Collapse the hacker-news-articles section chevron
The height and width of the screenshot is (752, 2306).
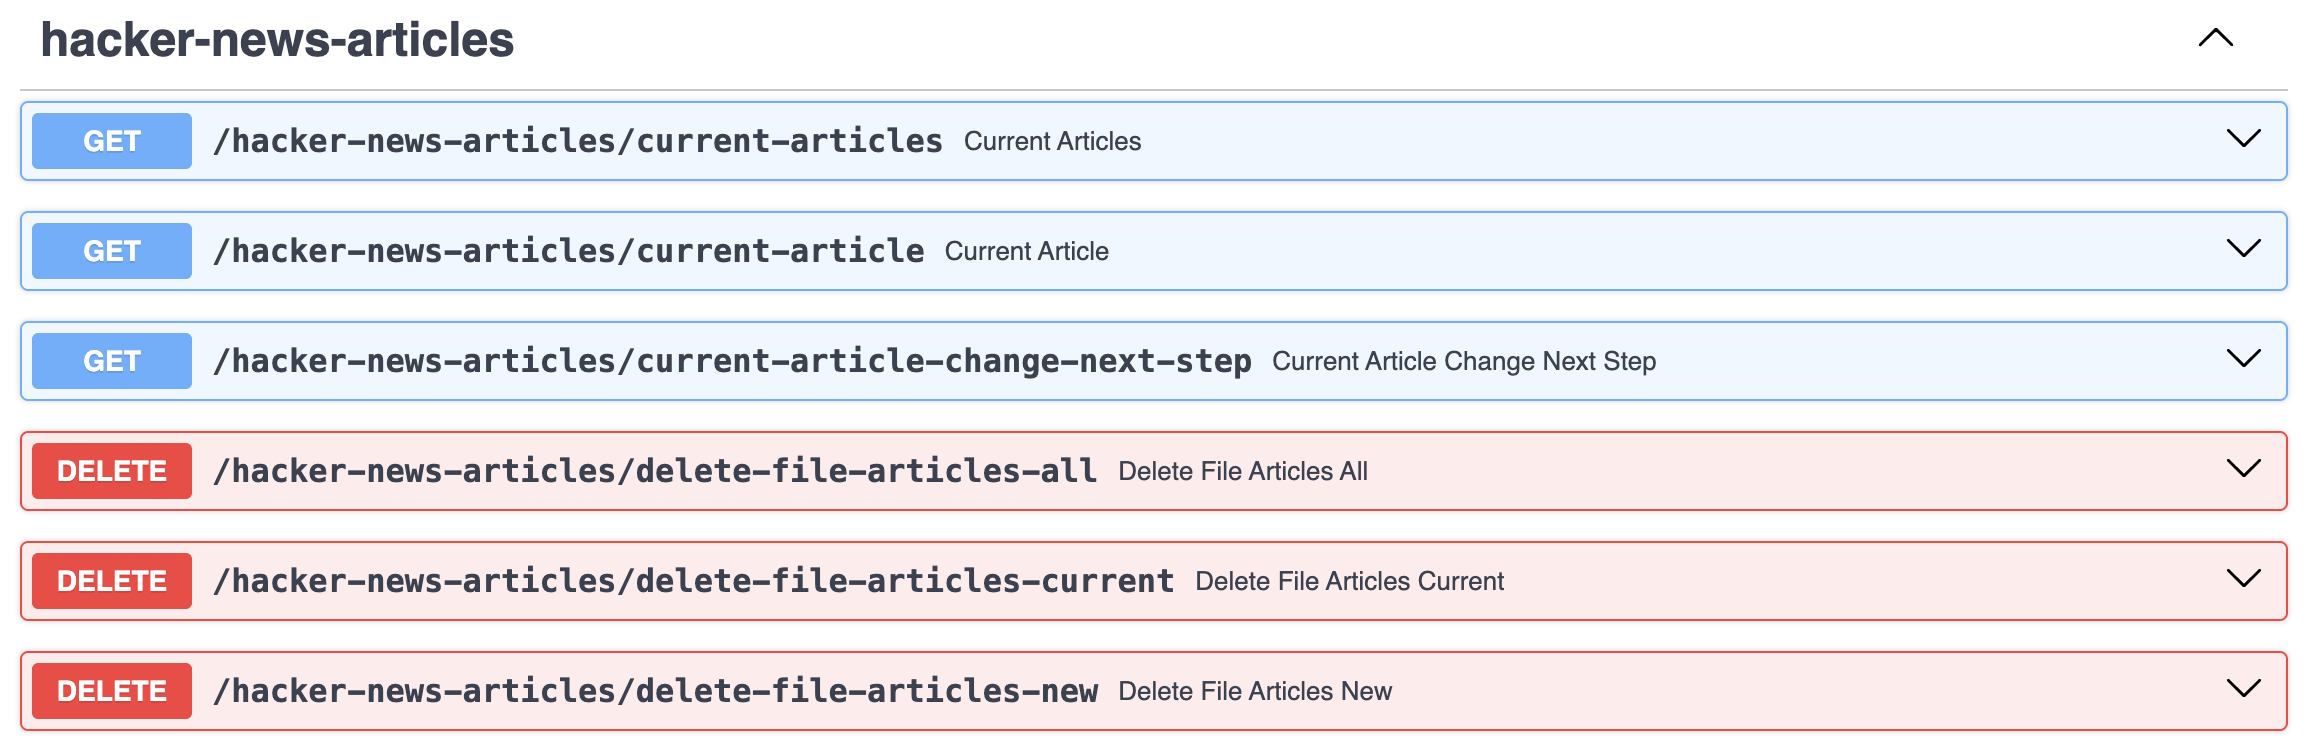coord(2215,39)
